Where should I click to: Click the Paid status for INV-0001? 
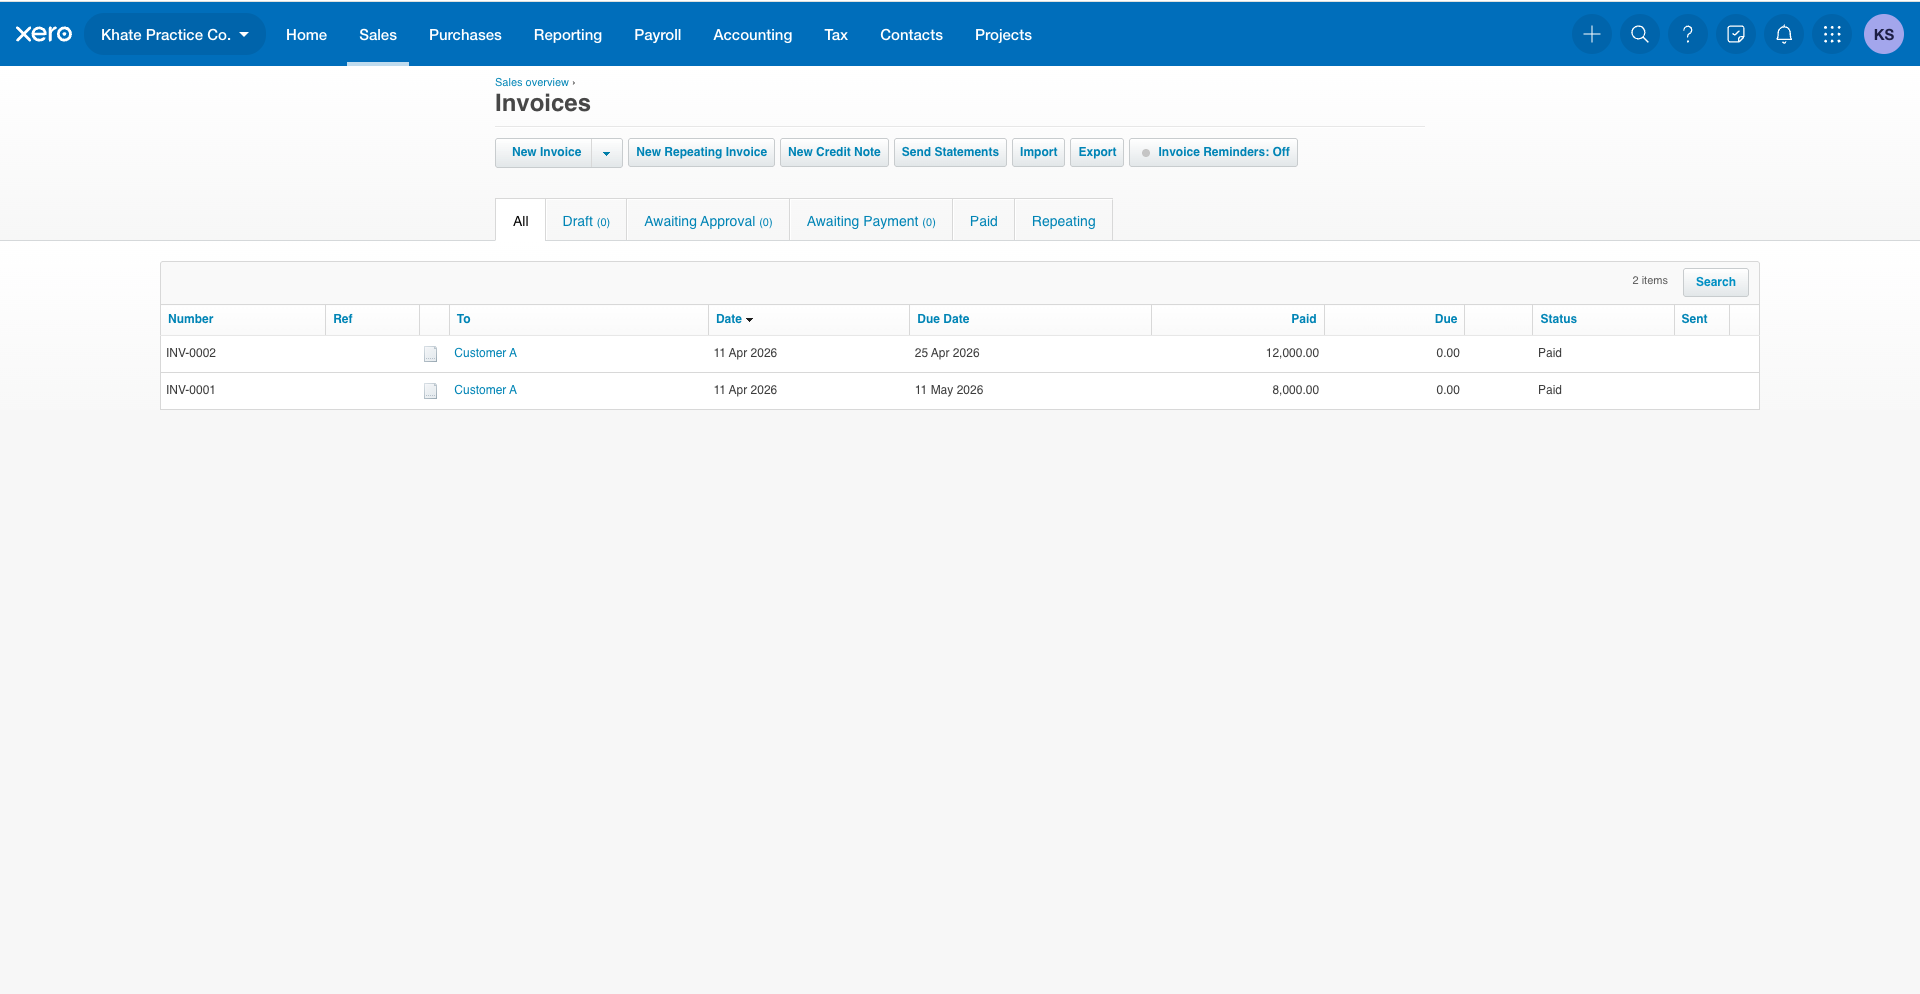(x=1550, y=390)
